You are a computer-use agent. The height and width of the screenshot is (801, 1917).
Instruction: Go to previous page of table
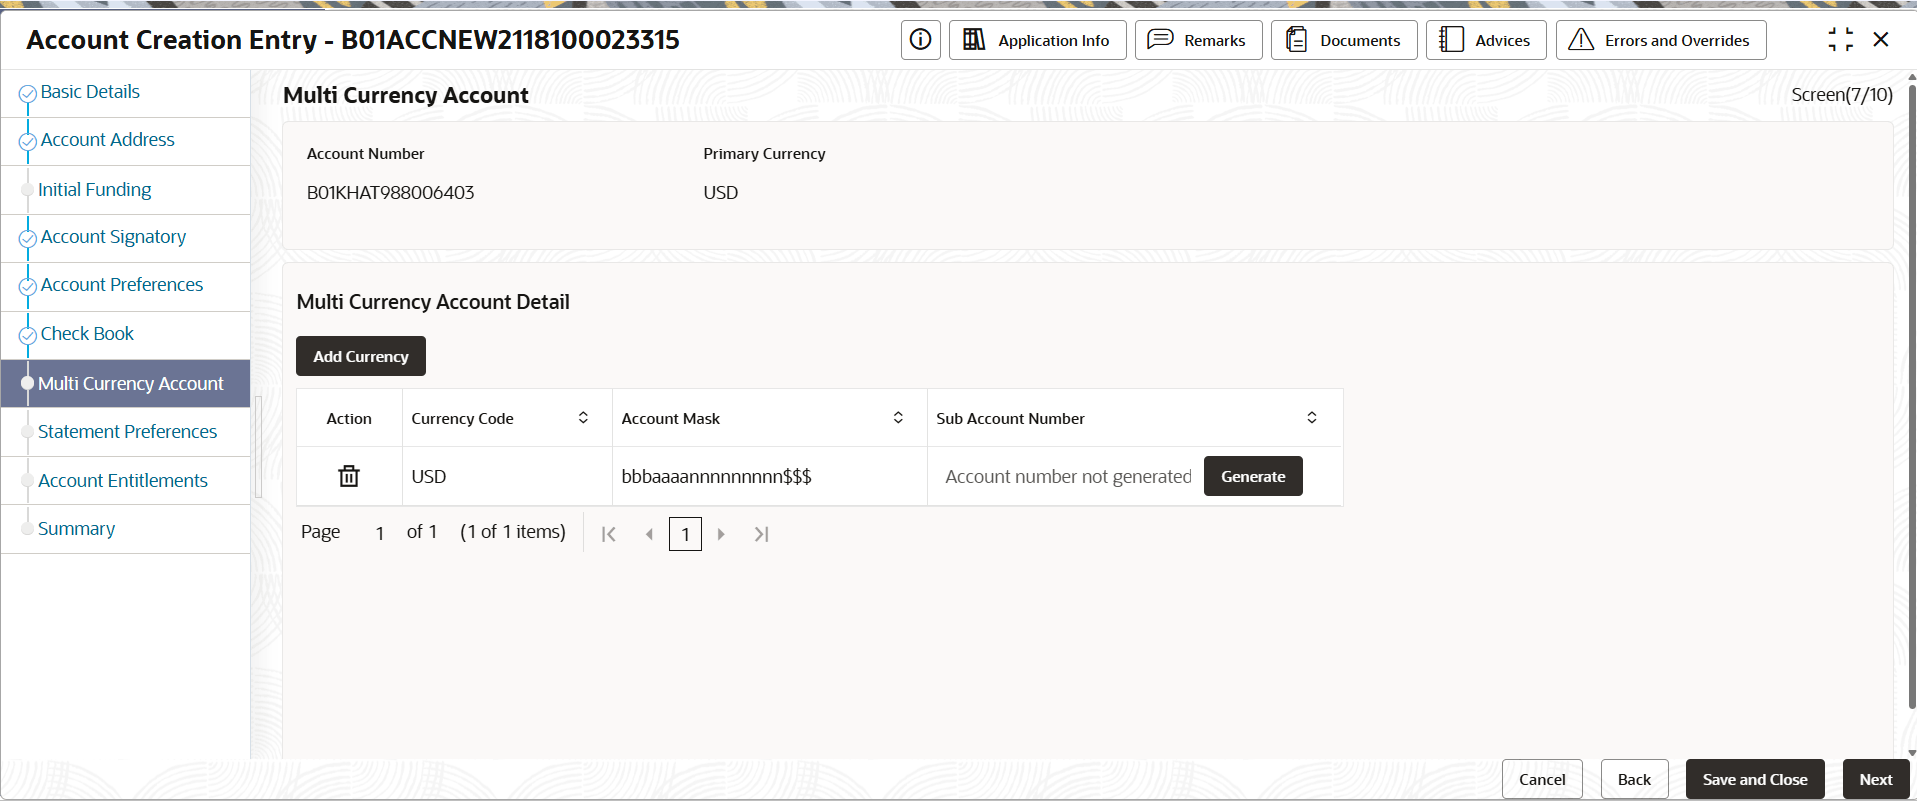click(x=649, y=534)
